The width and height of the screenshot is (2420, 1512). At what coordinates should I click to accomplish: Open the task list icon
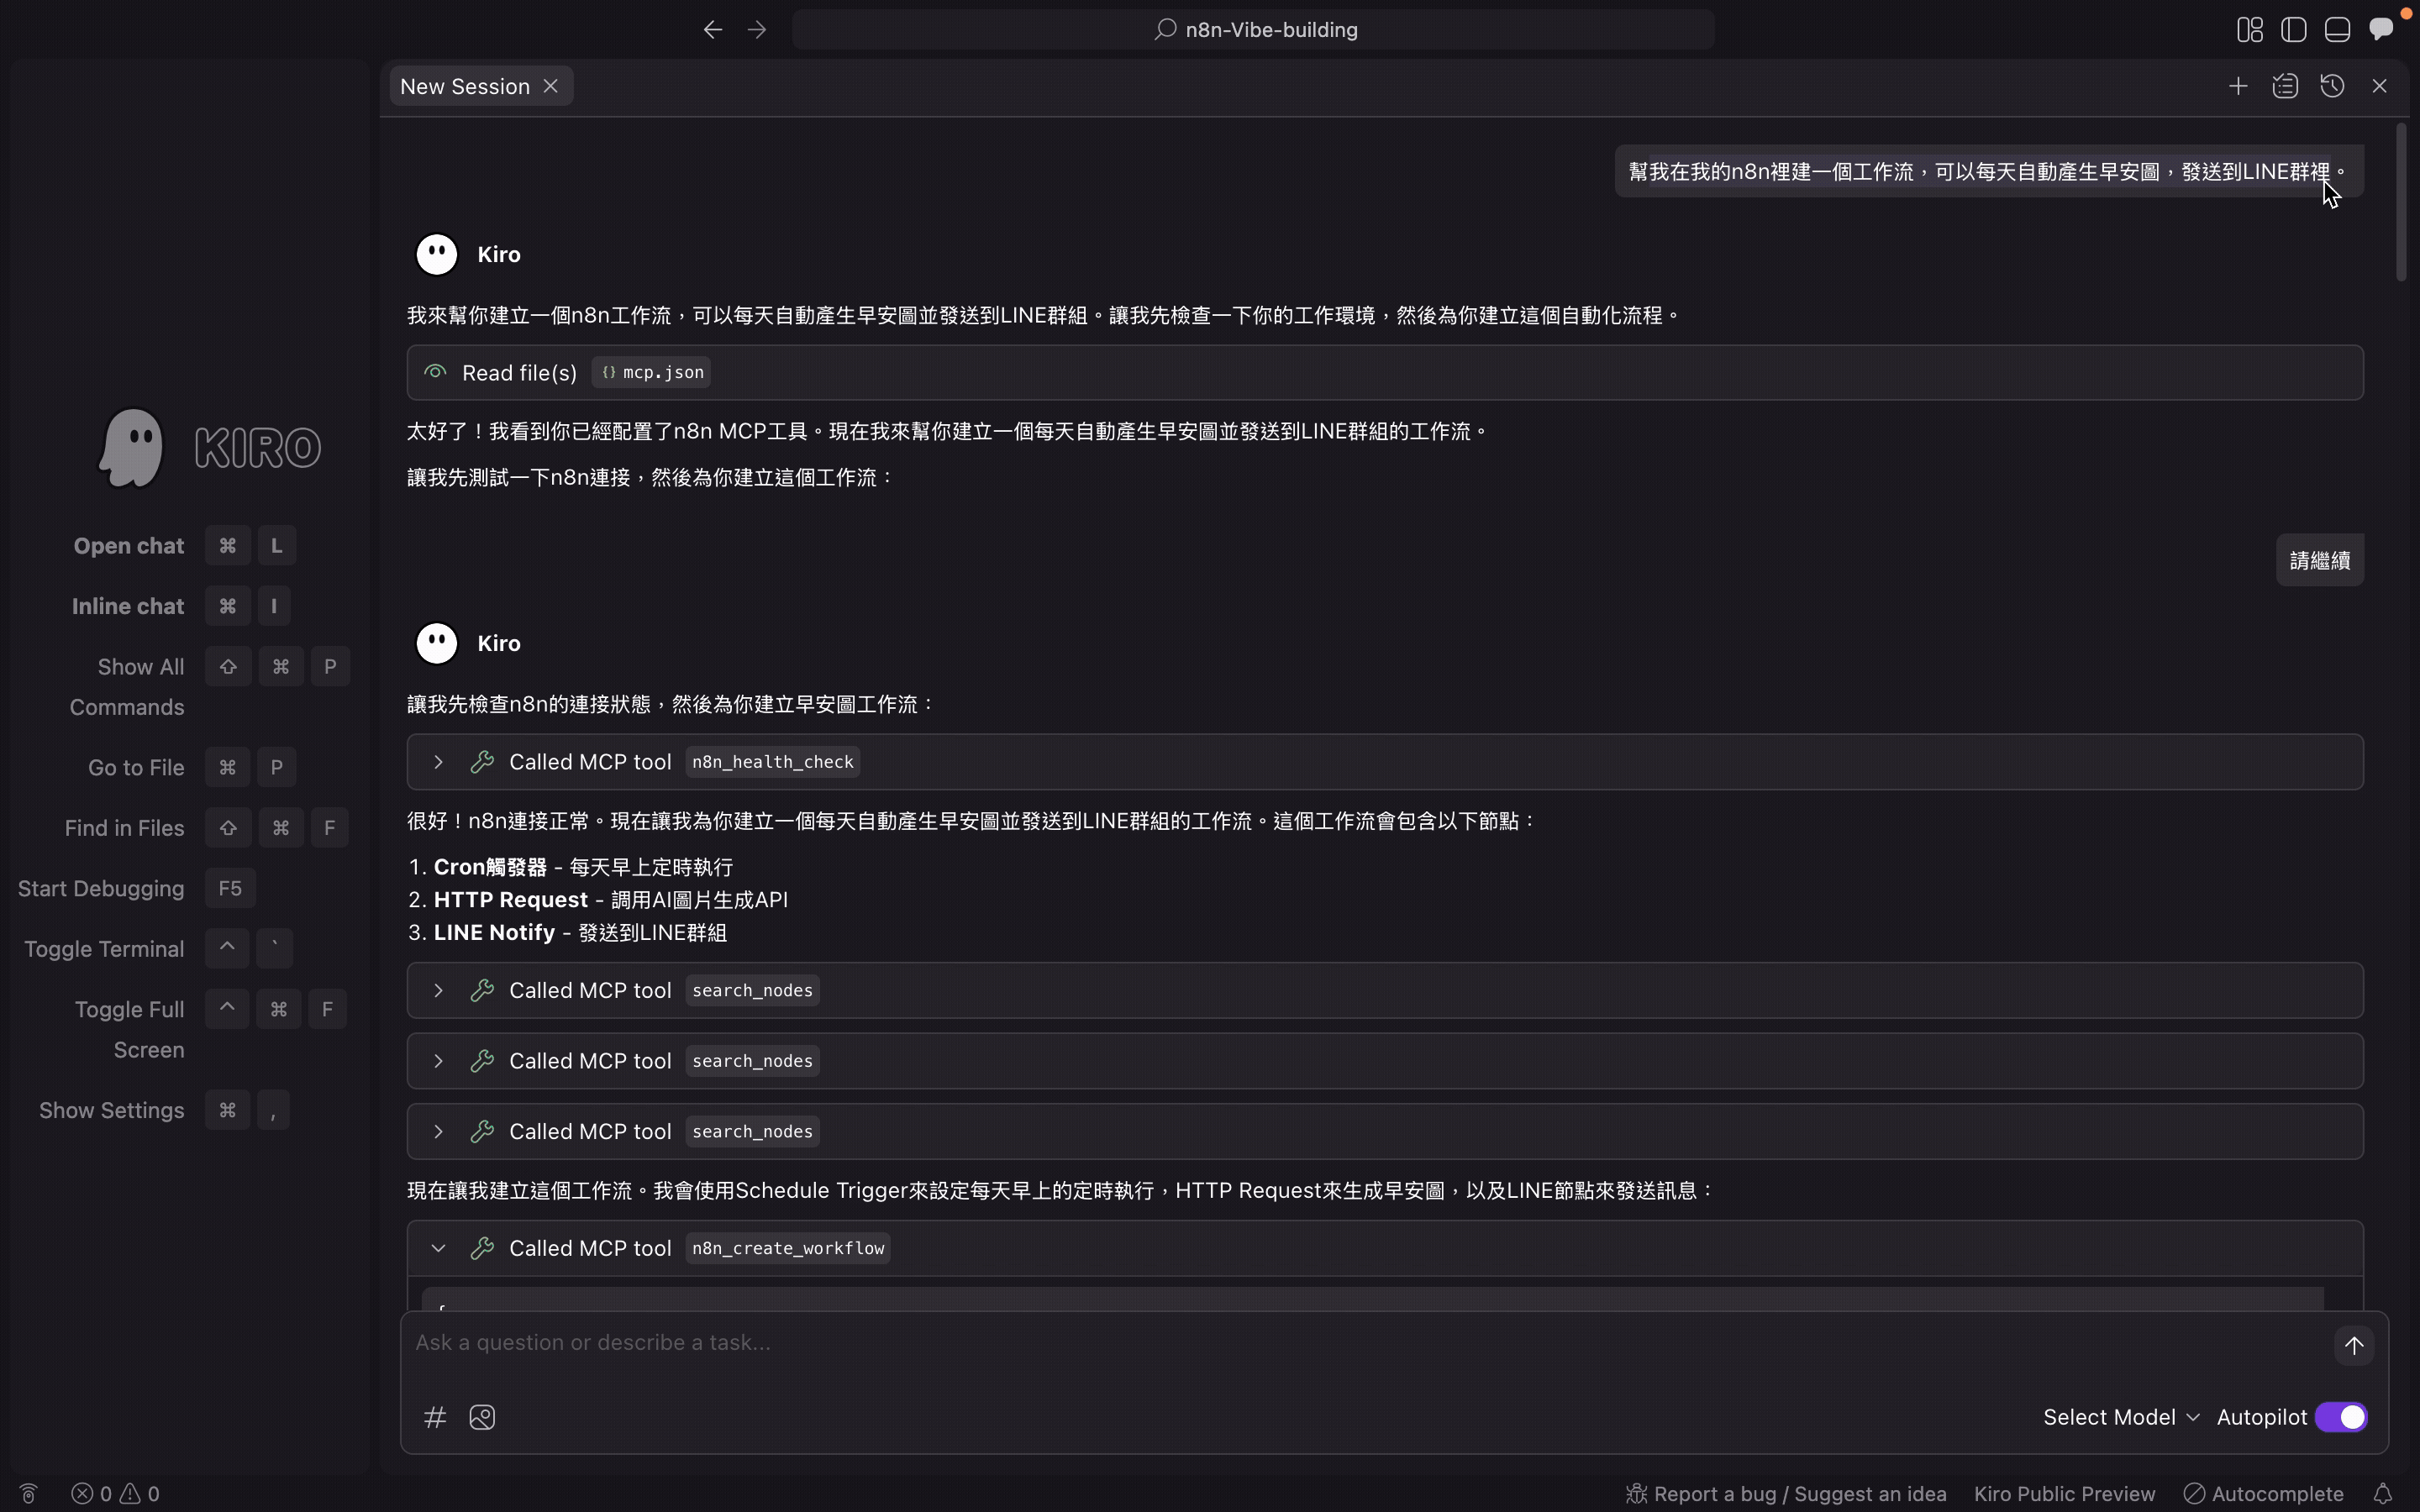[x=2285, y=87]
